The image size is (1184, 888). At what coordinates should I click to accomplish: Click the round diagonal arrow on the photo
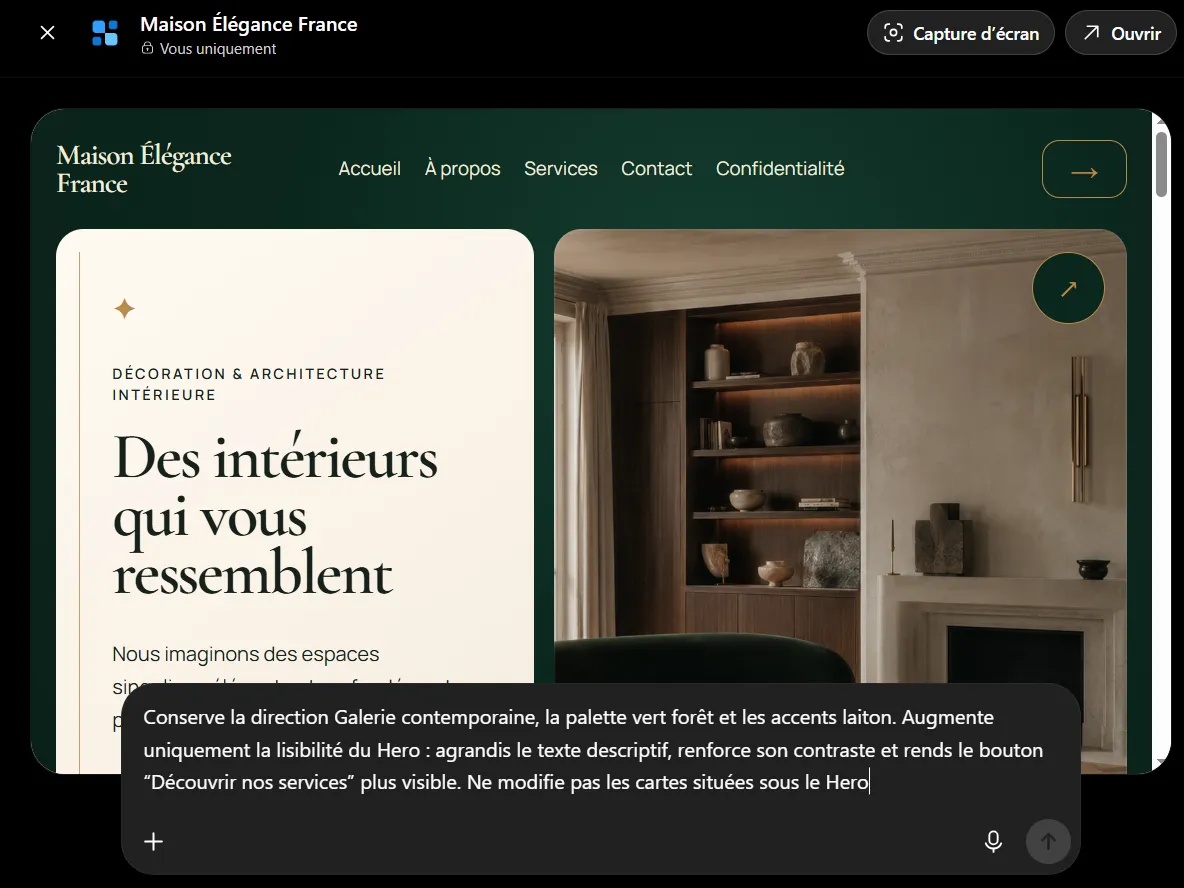pyautogui.click(x=1068, y=288)
